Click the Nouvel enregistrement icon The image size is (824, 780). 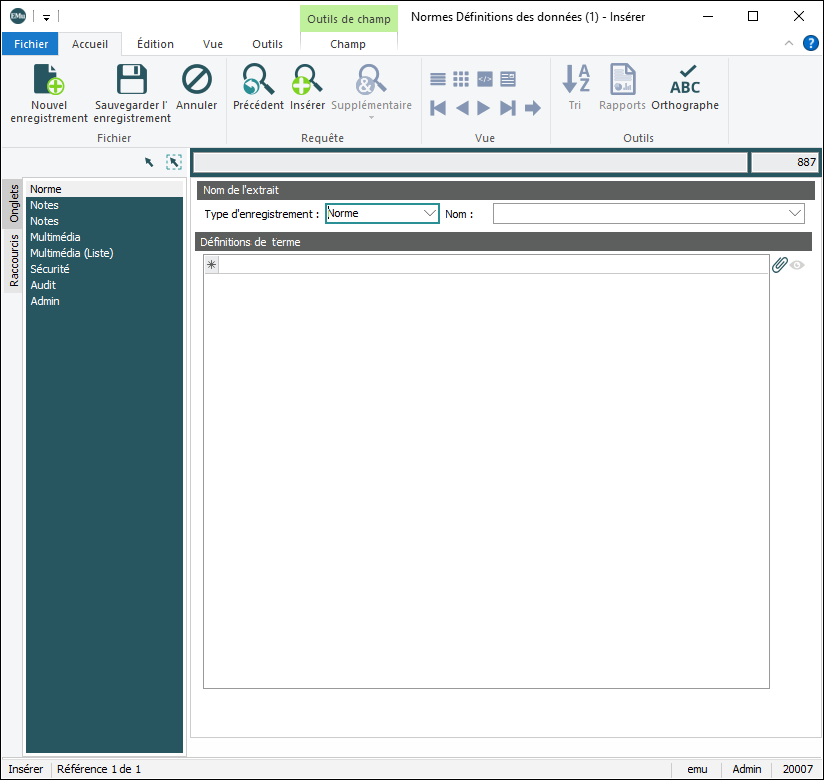tap(49, 81)
